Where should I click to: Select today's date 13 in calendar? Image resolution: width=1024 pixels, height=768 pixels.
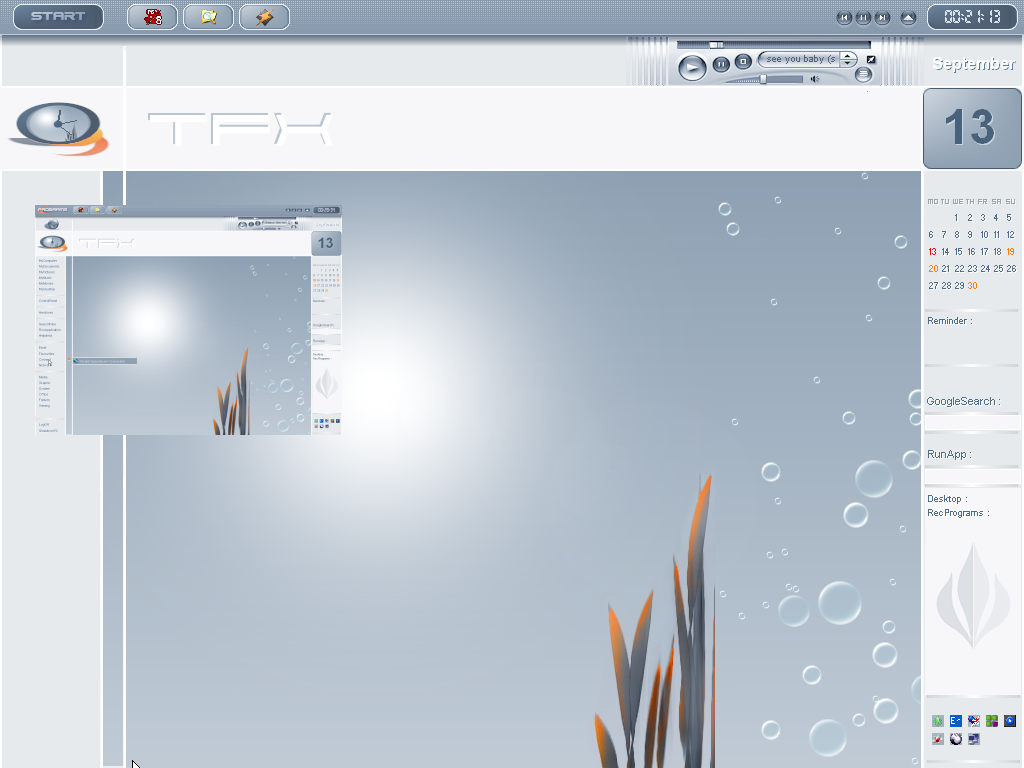tap(932, 251)
